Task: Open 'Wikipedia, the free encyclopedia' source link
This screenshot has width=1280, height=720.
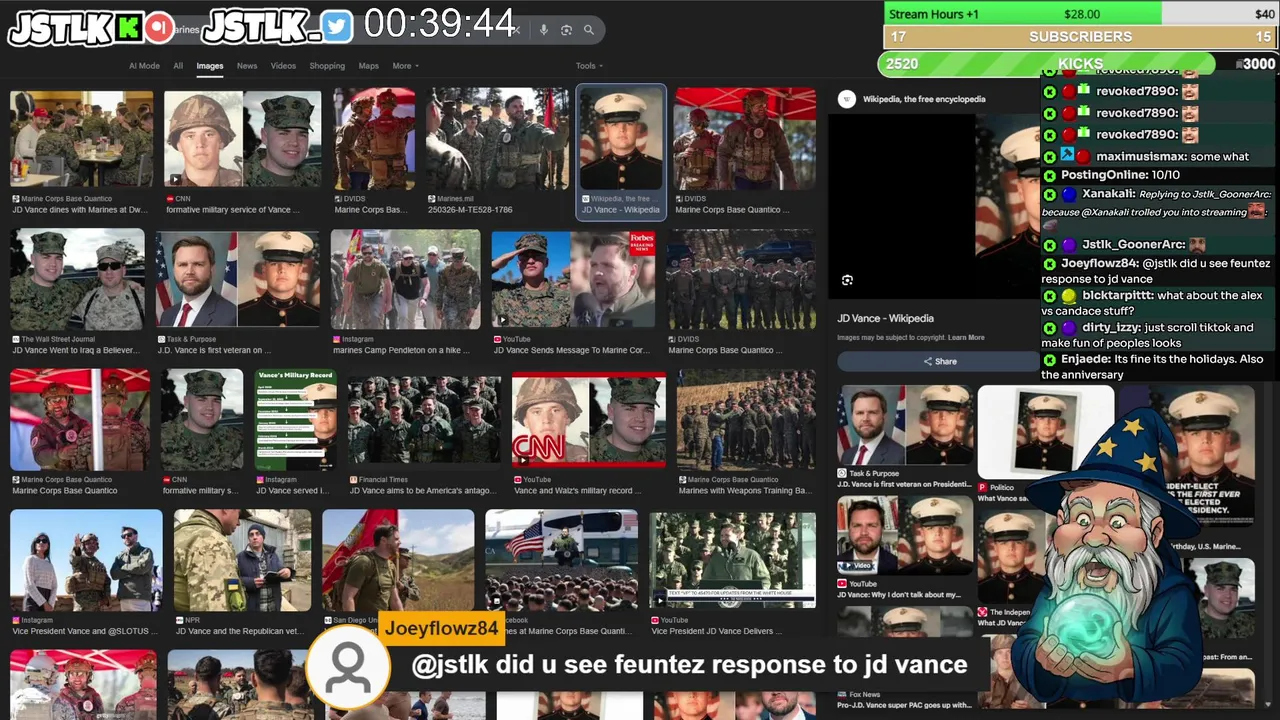Action: [x=924, y=99]
